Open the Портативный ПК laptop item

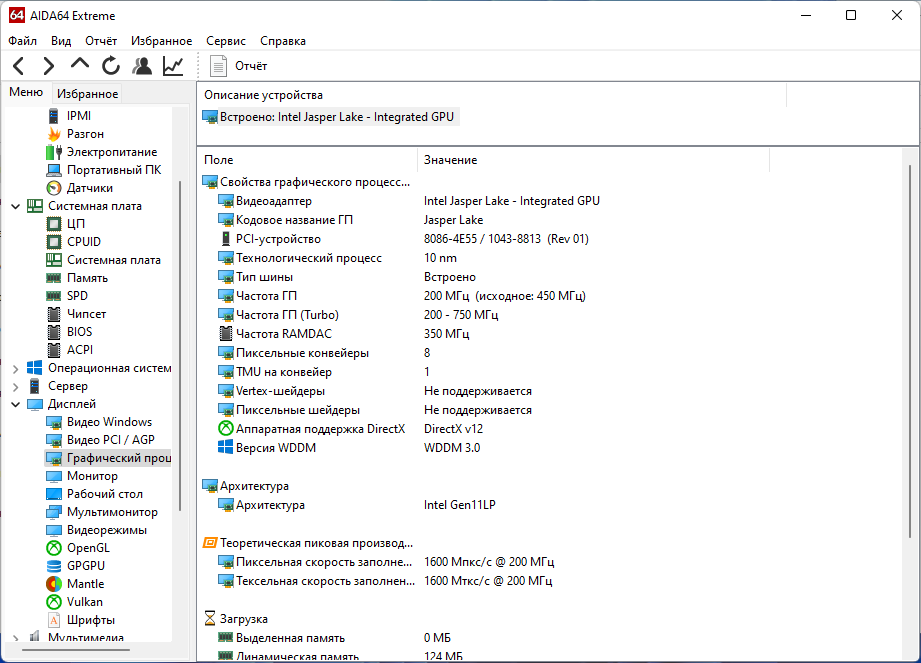point(103,170)
